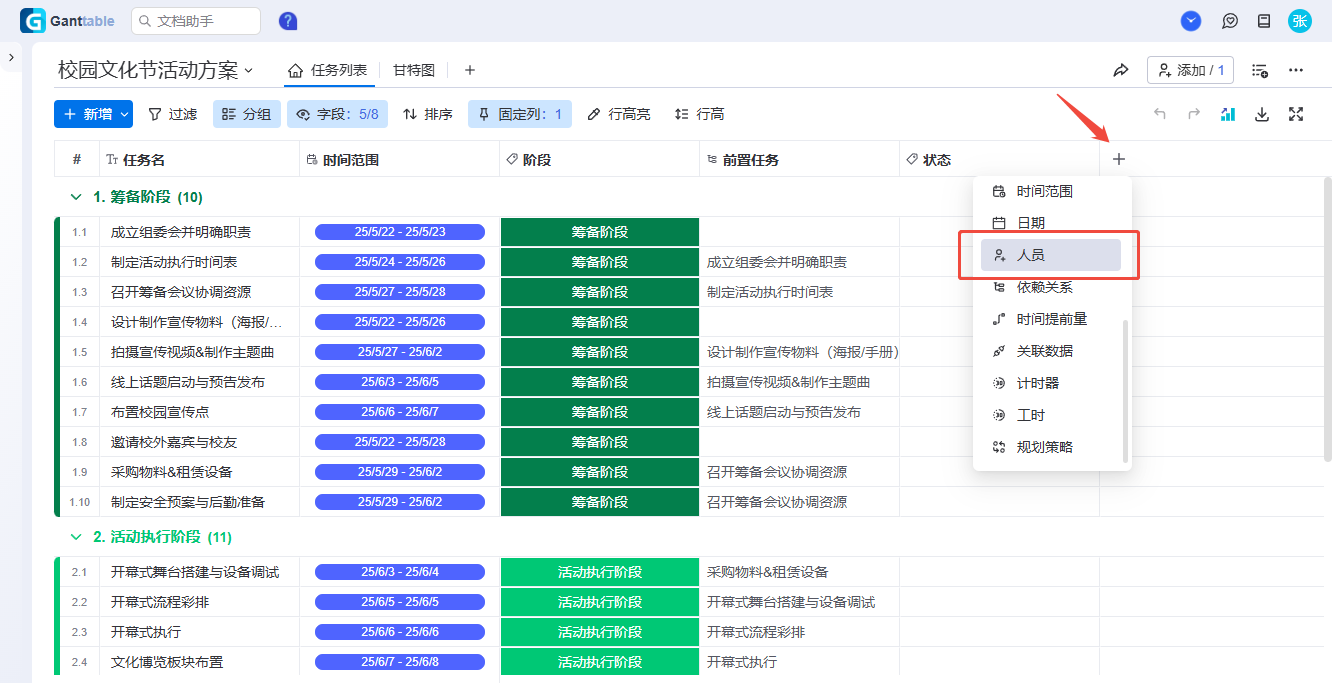The height and width of the screenshot is (683, 1332).
Task: Click the 前置任务 column header
Action: point(799,160)
